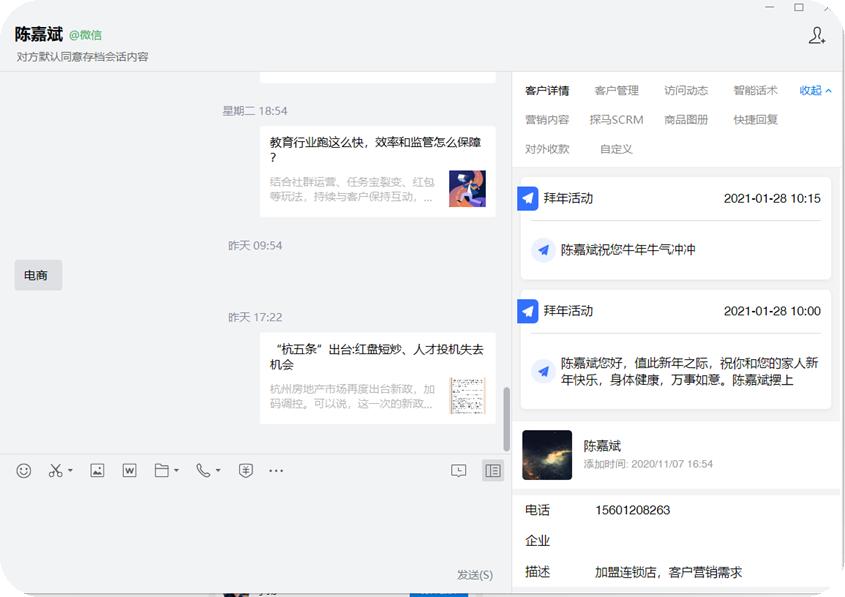
Task: Click timestamp 2021-01-28 10:15
Action: tap(772, 198)
